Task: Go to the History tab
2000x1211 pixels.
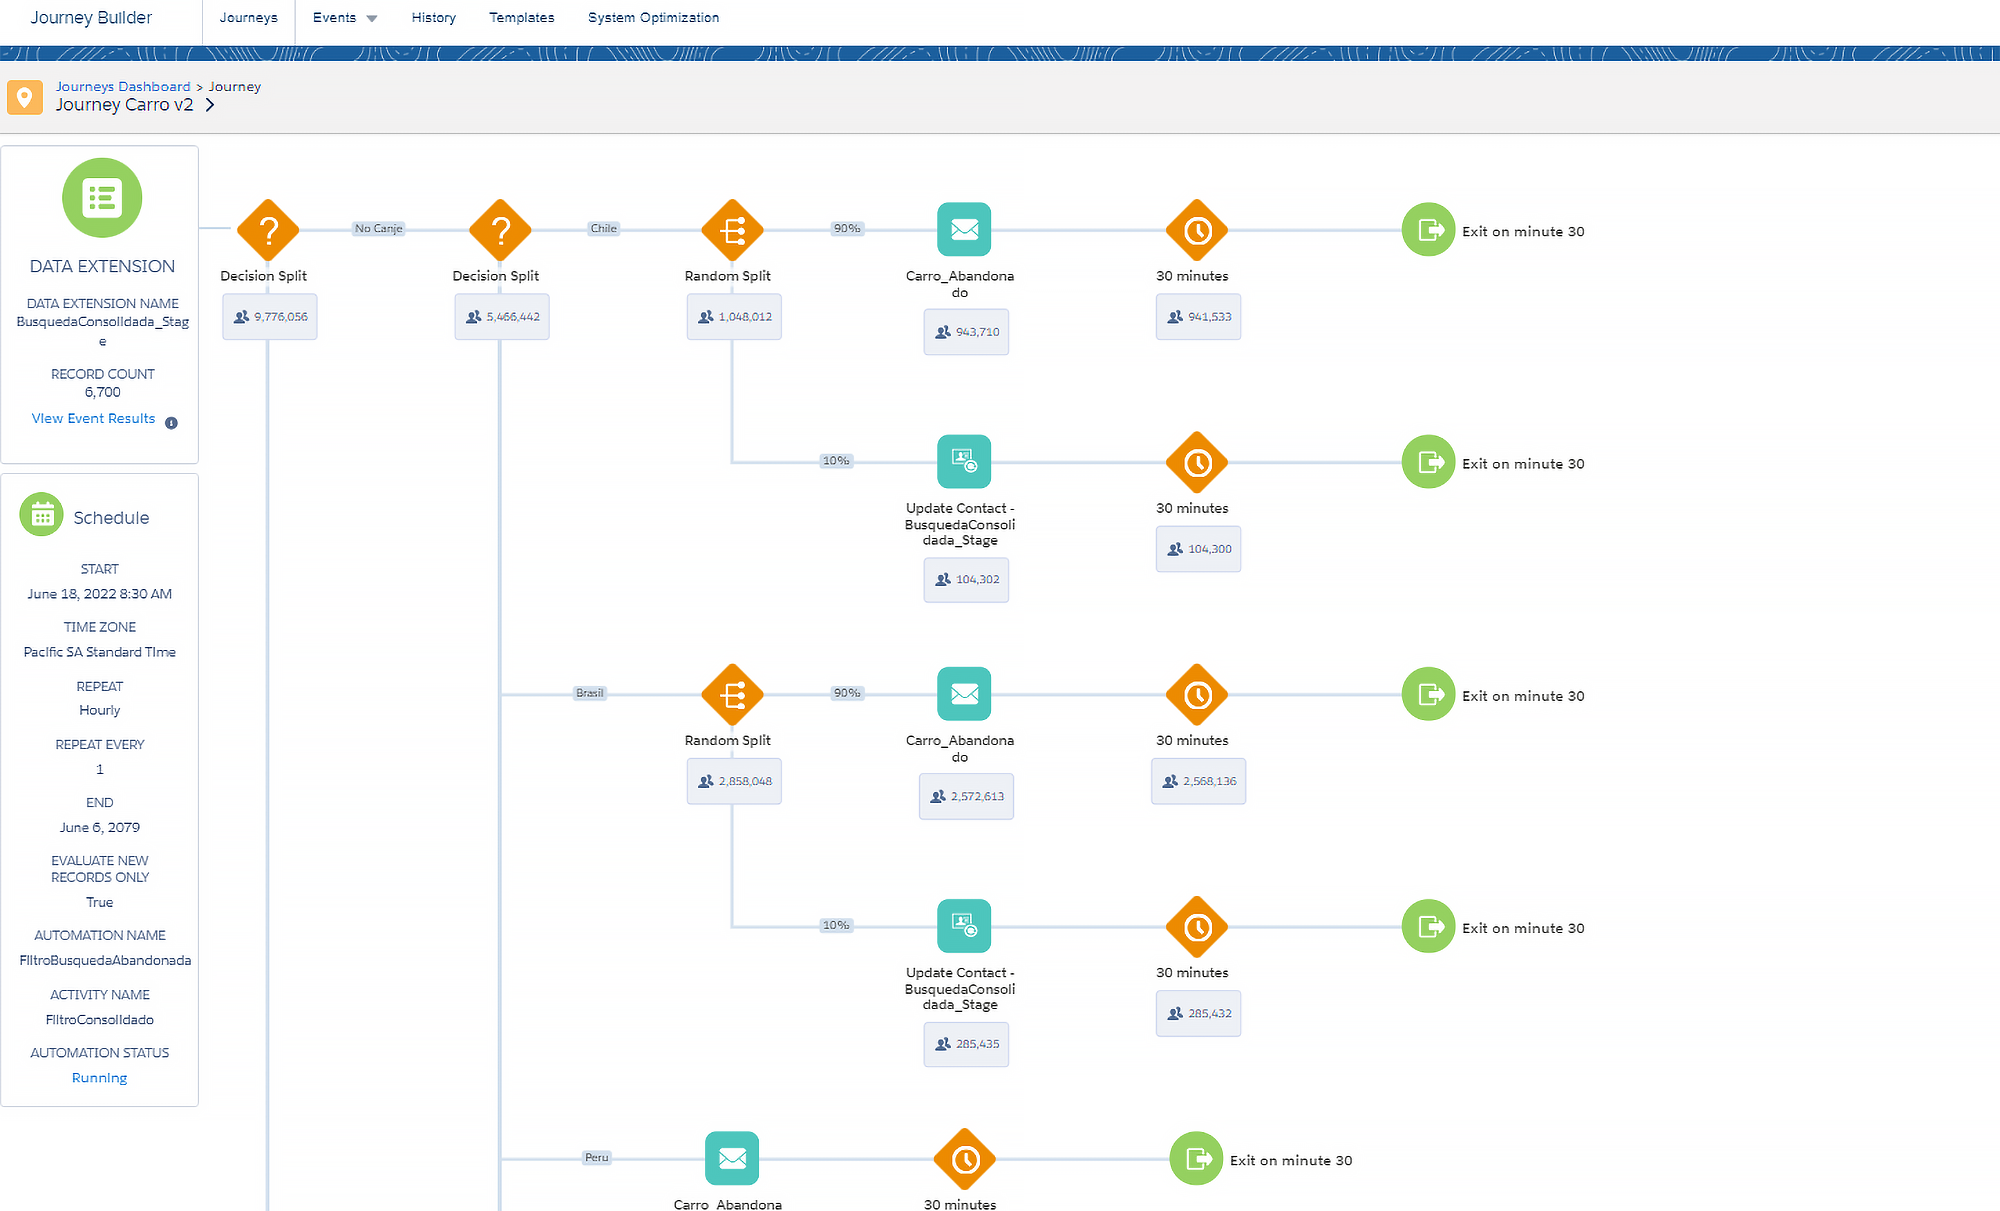Action: click(433, 18)
